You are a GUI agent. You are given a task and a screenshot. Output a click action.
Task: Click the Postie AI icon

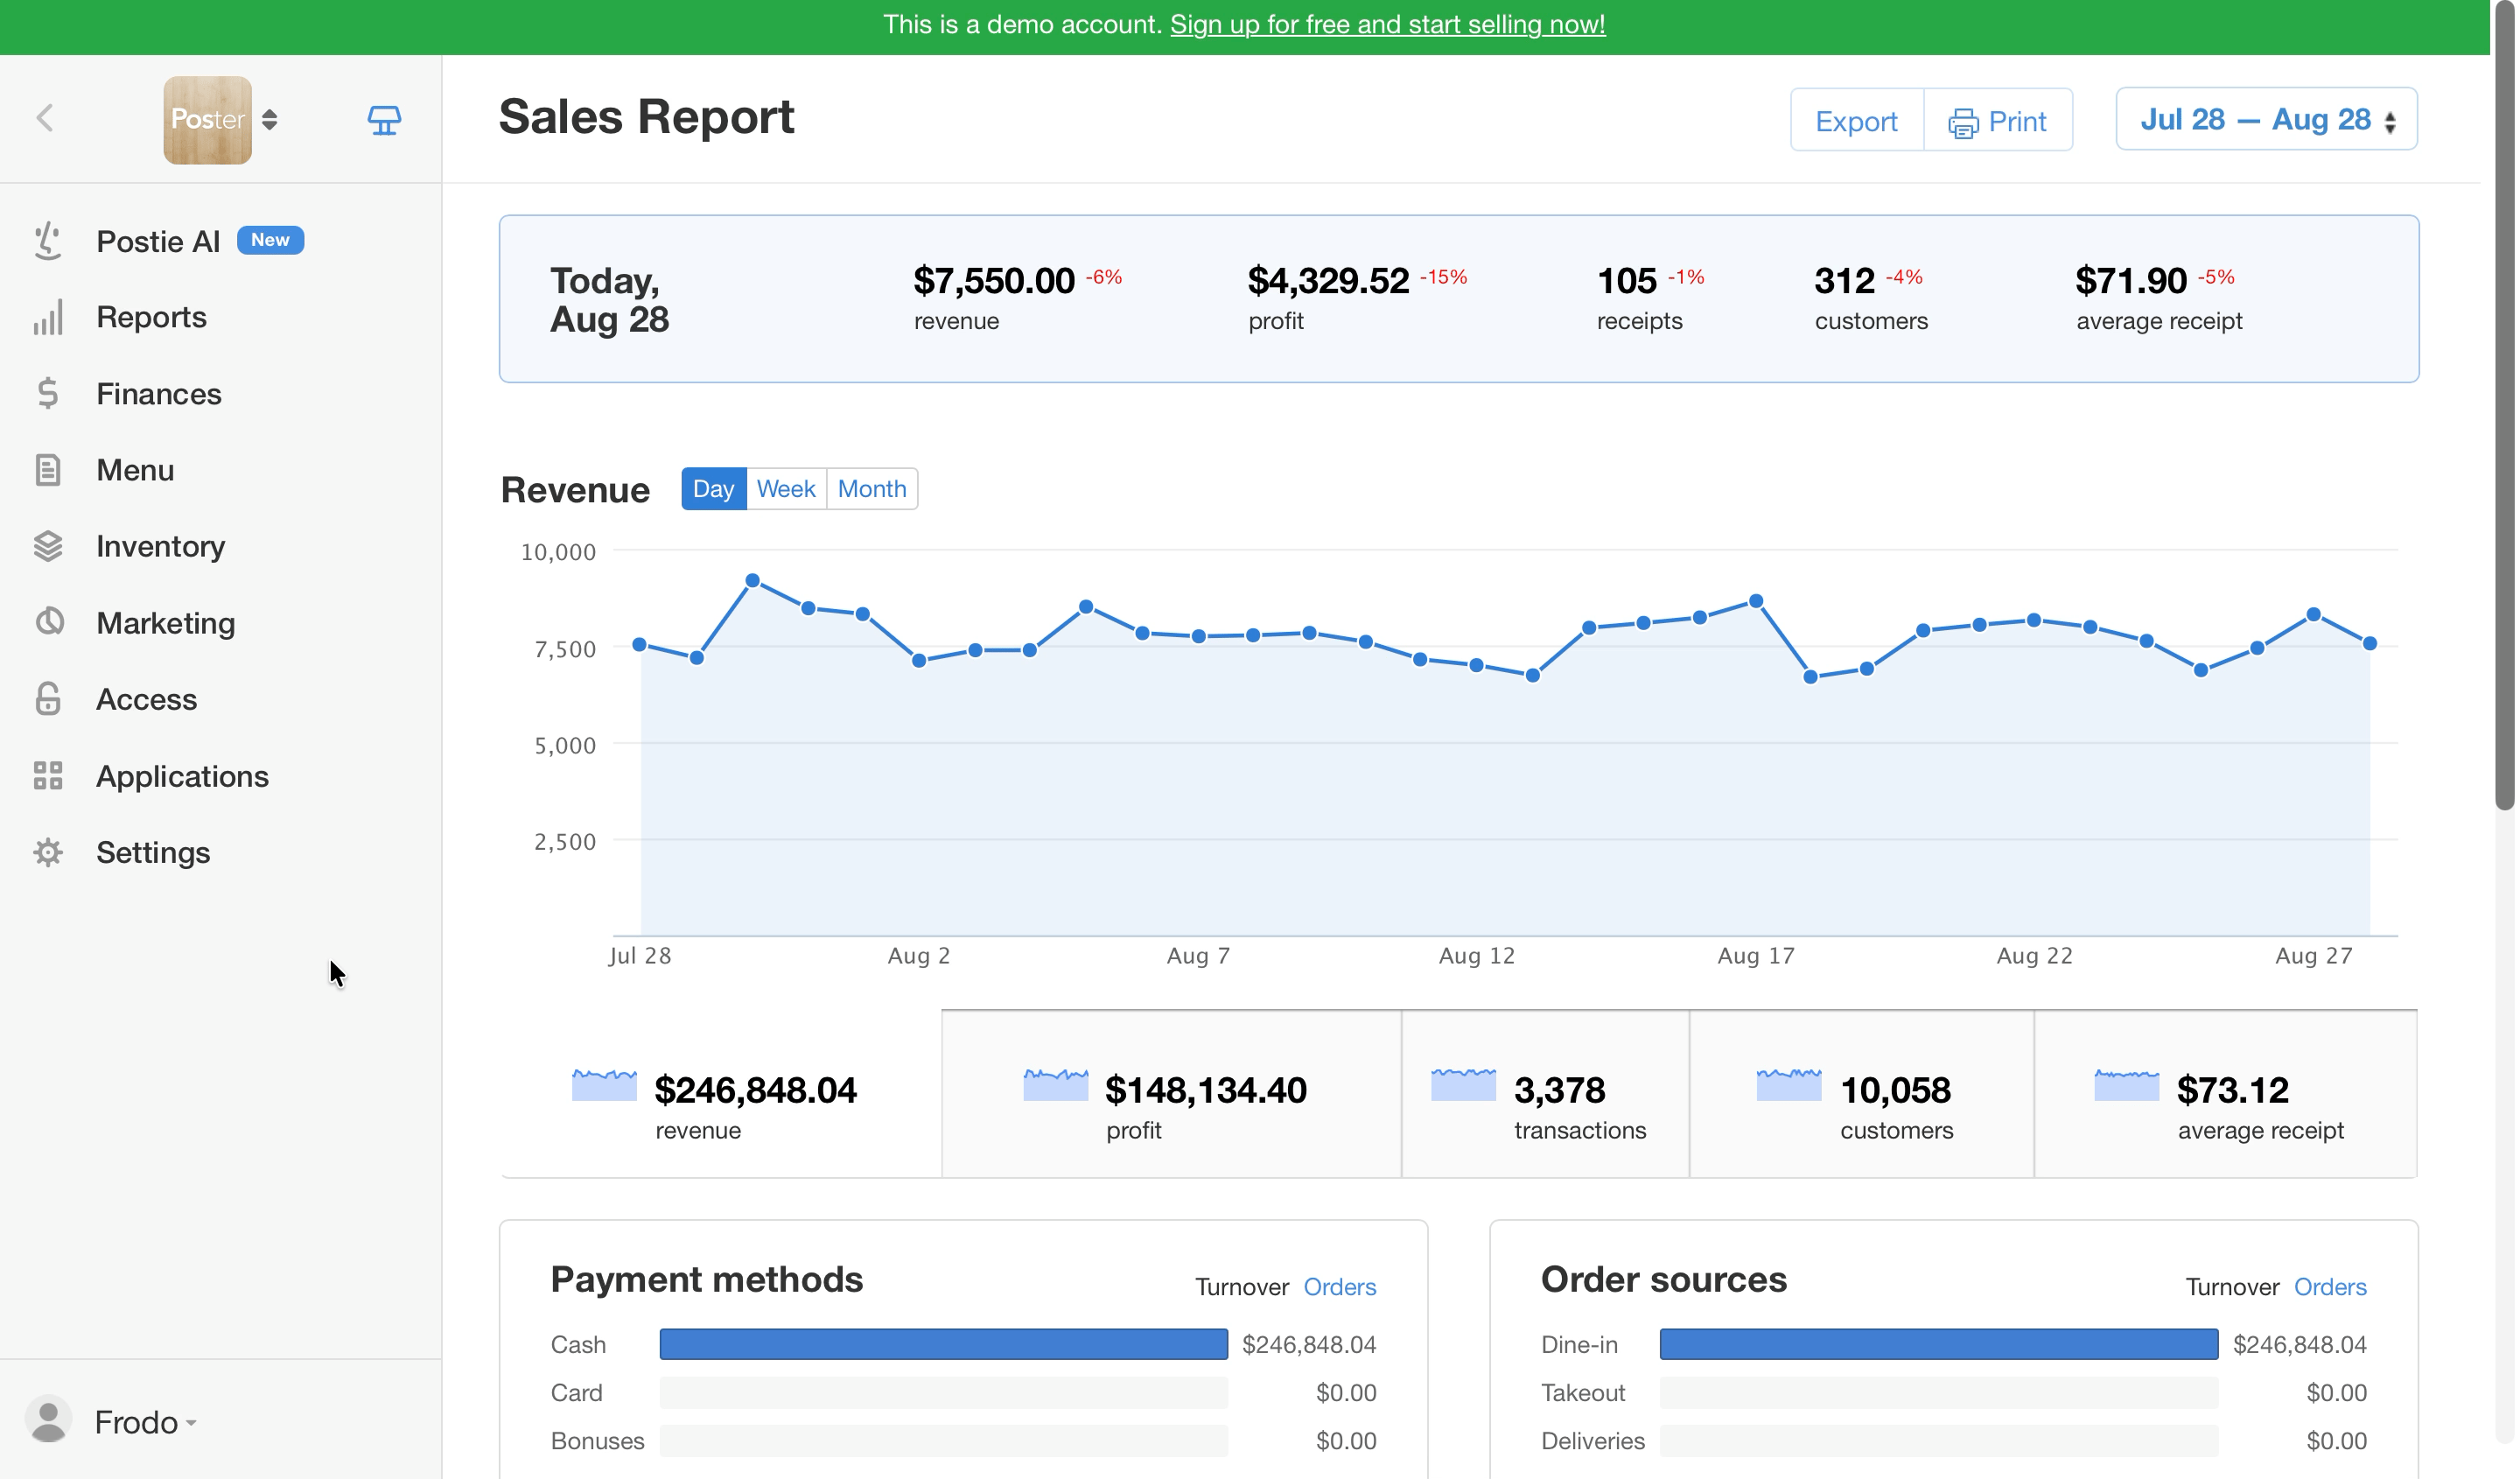[47, 241]
